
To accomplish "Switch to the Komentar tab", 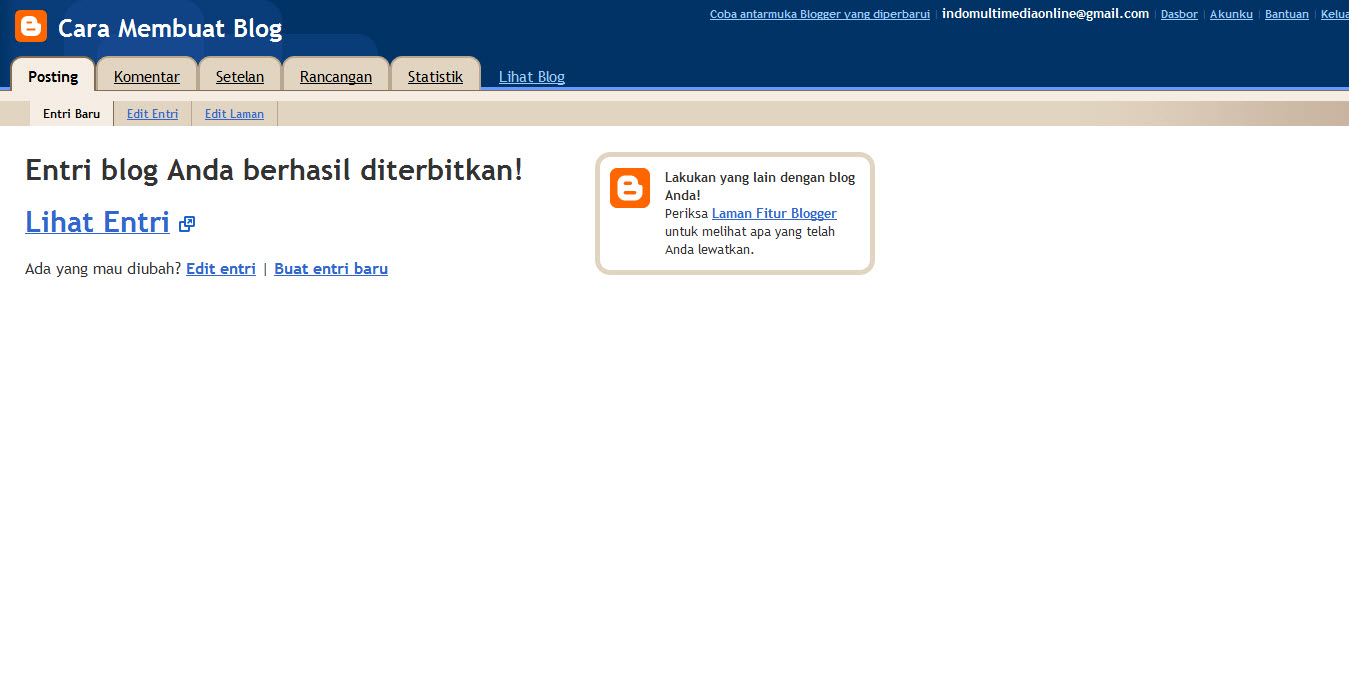I will [x=146, y=75].
